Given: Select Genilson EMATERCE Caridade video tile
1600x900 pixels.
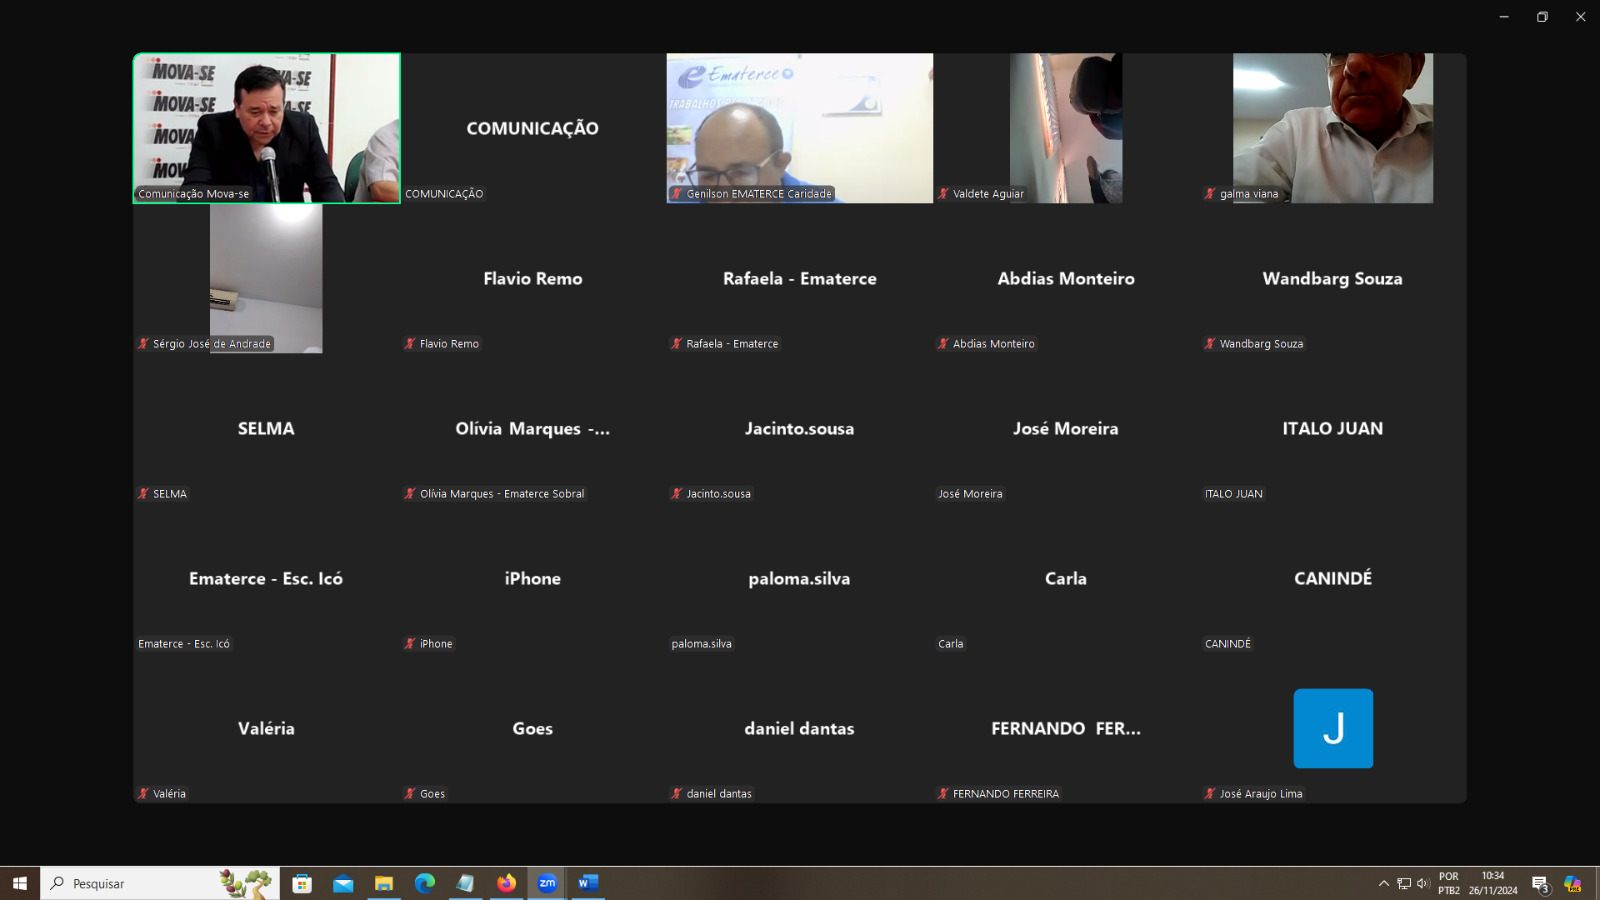Looking at the screenshot, I should (799, 128).
